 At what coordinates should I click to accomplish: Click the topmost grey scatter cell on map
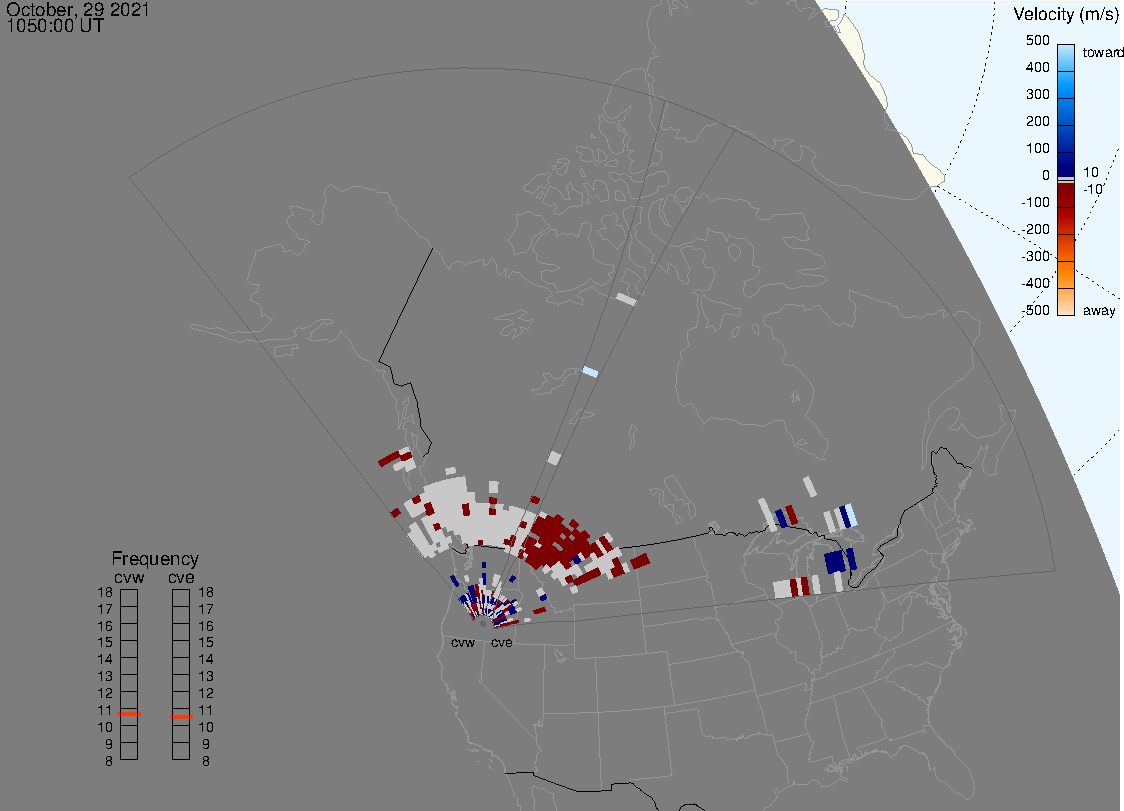[627, 299]
